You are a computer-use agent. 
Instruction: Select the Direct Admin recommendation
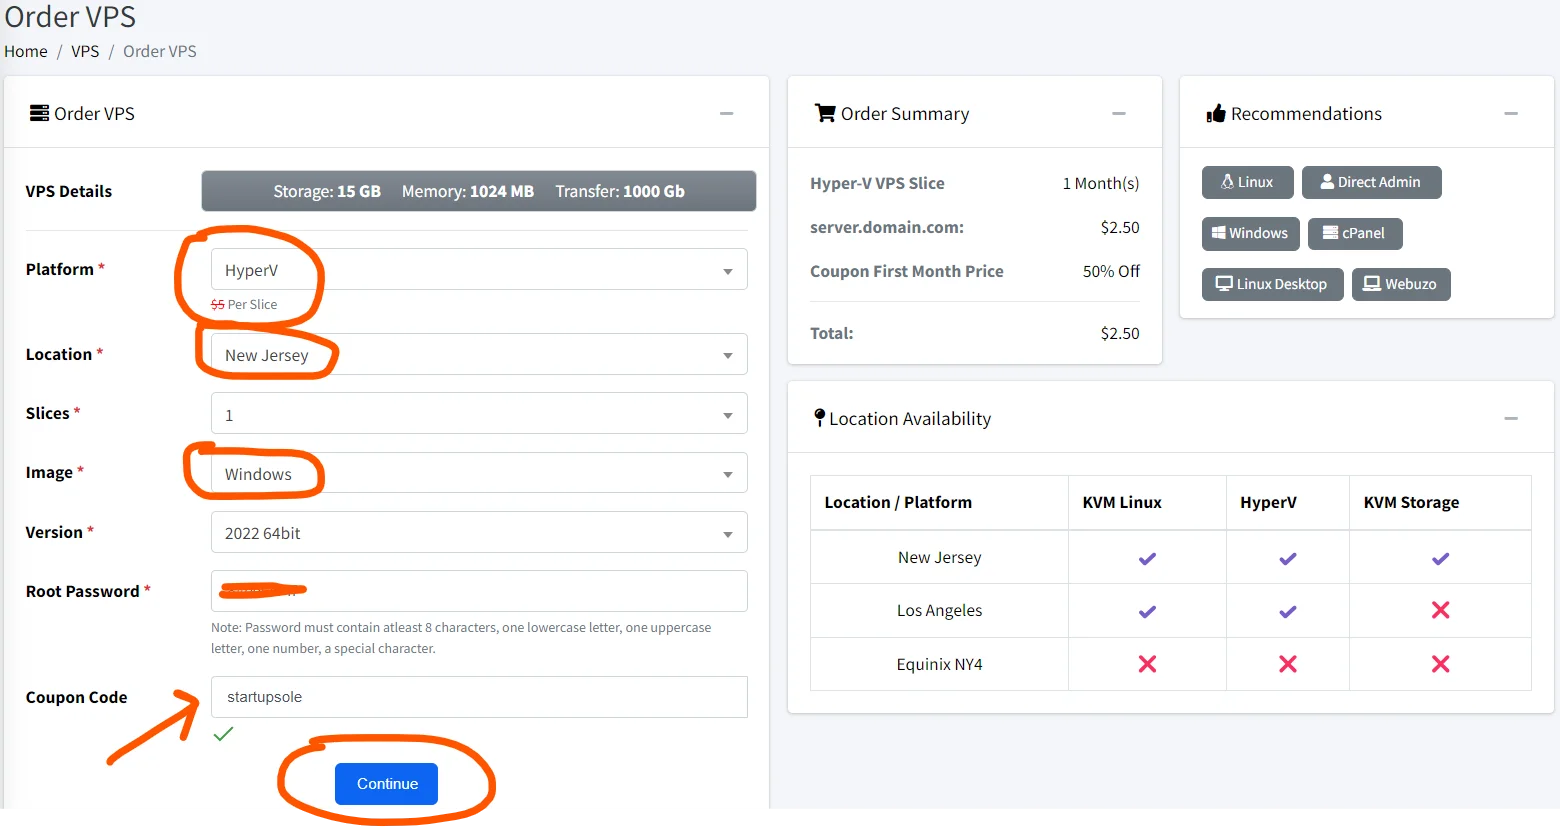point(1371,182)
